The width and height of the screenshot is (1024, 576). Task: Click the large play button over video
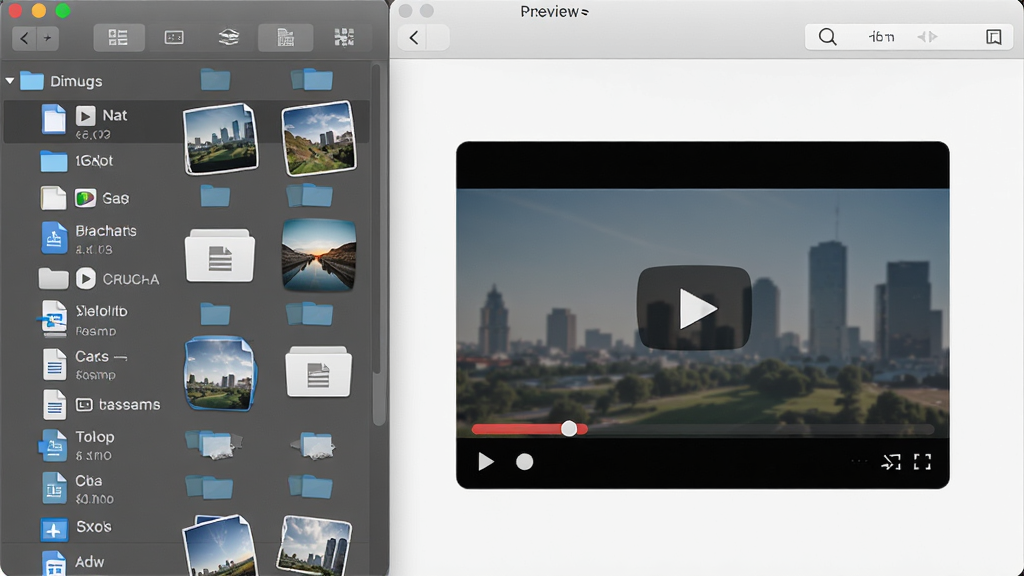point(694,308)
